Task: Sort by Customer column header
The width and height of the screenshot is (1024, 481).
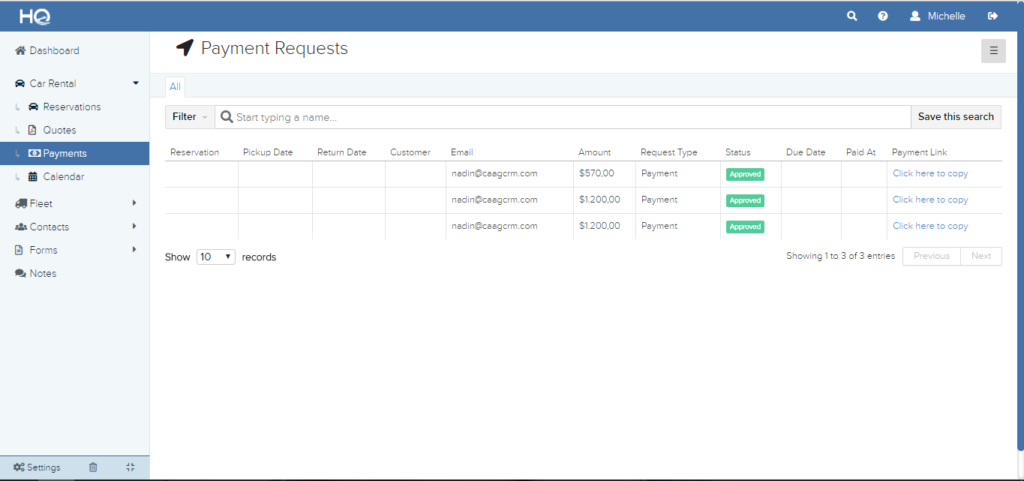Action: coord(410,152)
